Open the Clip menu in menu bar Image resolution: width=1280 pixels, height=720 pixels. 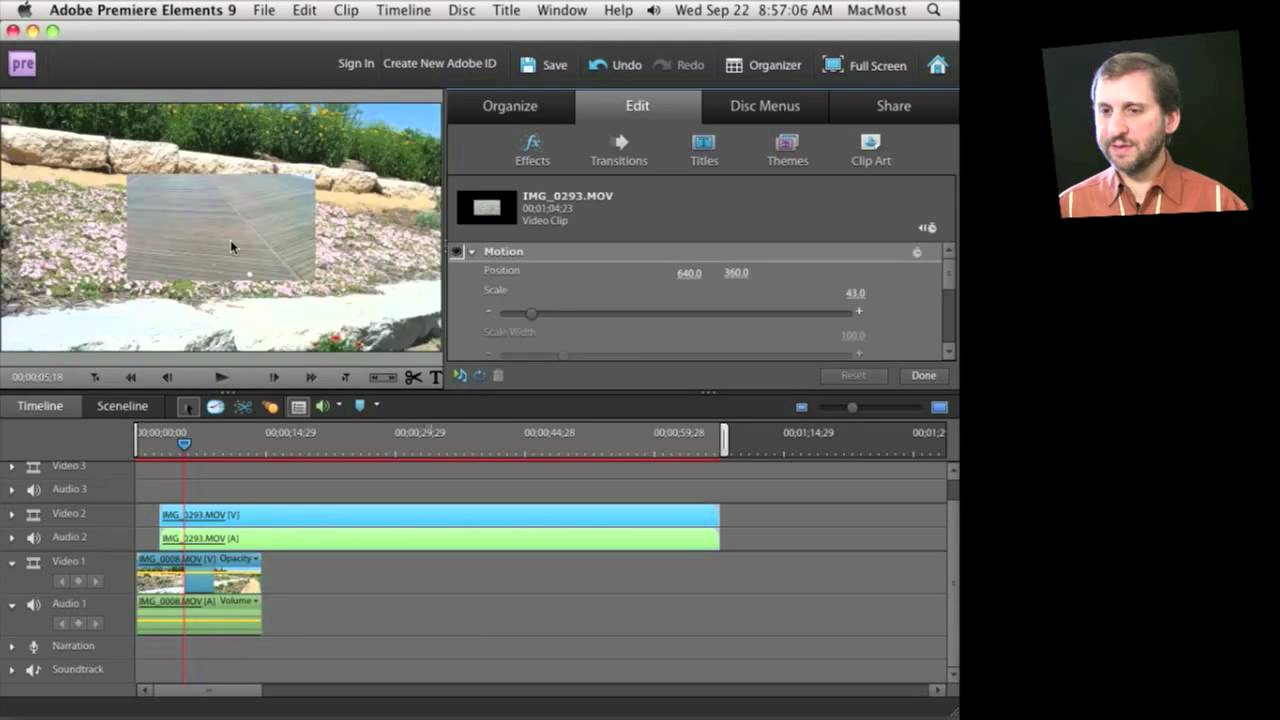(x=346, y=10)
